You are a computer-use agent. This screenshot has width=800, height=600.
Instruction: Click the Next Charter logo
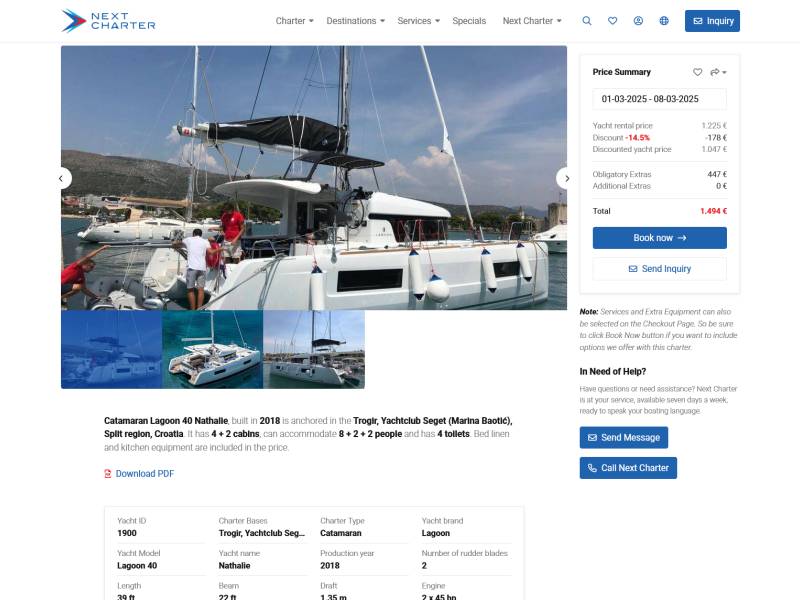click(x=108, y=21)
